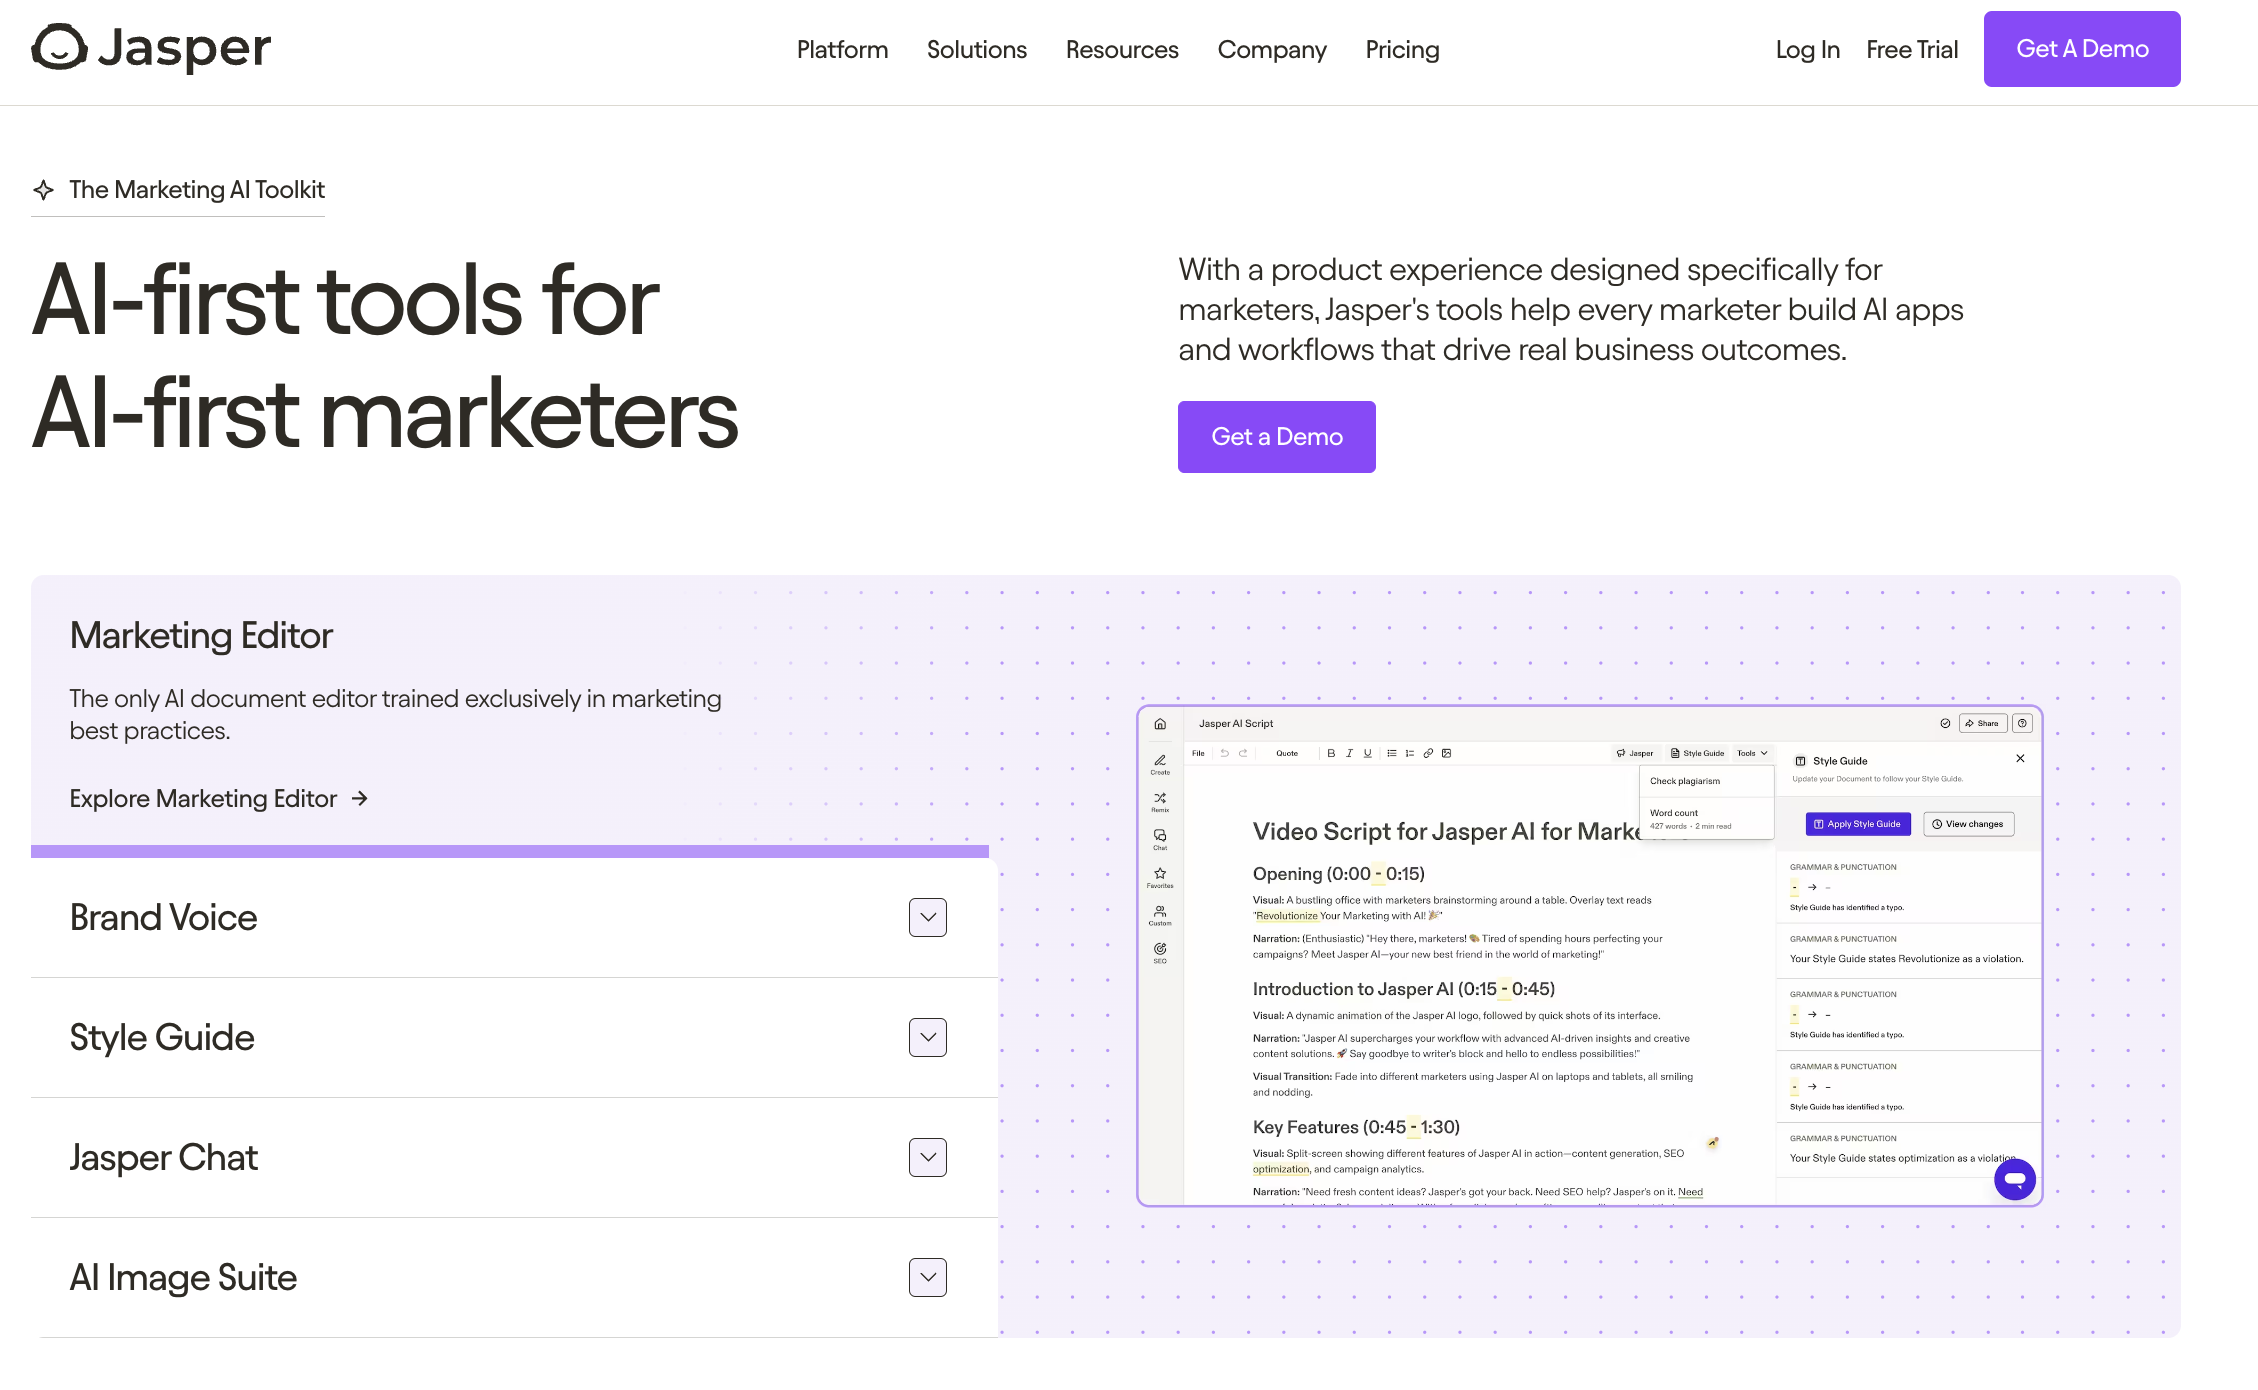Viewport: 2258px width, 1390px height.
Task: Click the Apply Style Guide button
Action: (x=1856, y=824)
